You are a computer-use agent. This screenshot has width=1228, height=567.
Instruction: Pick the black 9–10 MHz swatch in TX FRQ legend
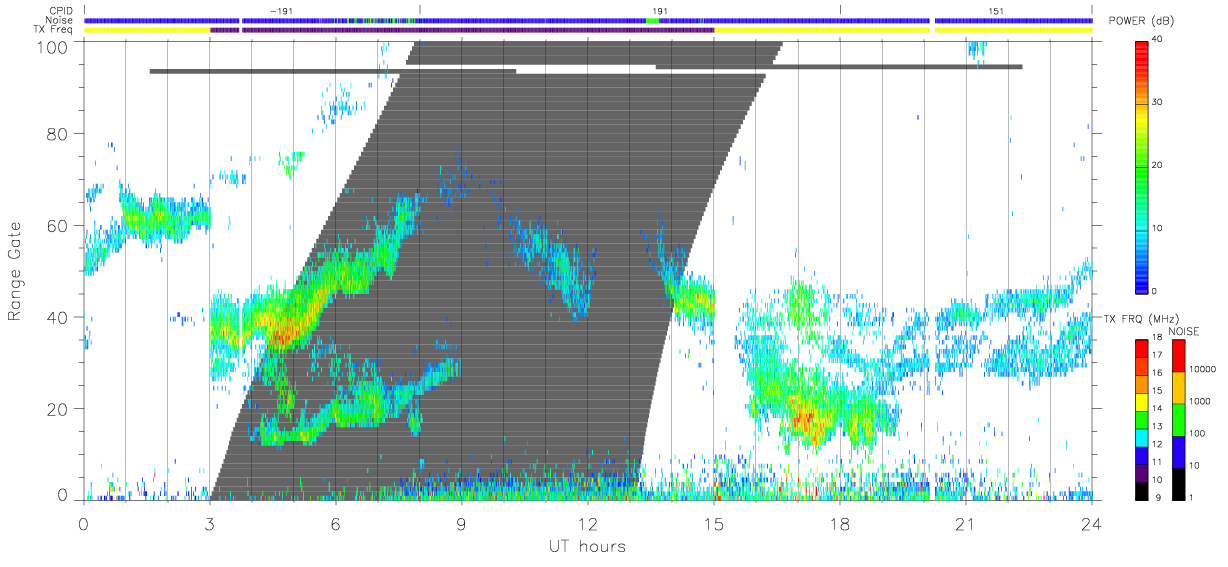click(1142, 491)
